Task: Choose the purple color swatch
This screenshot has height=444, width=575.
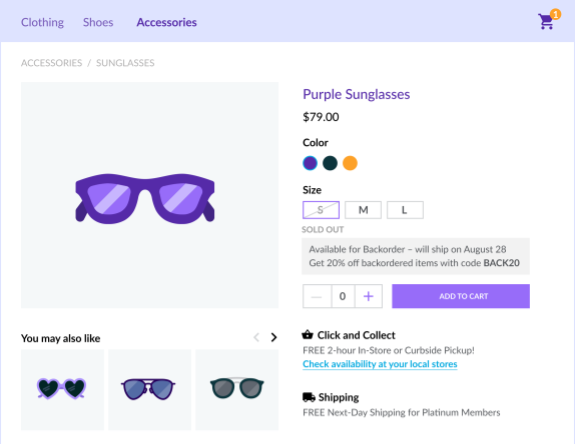Action: coord(310,163)
